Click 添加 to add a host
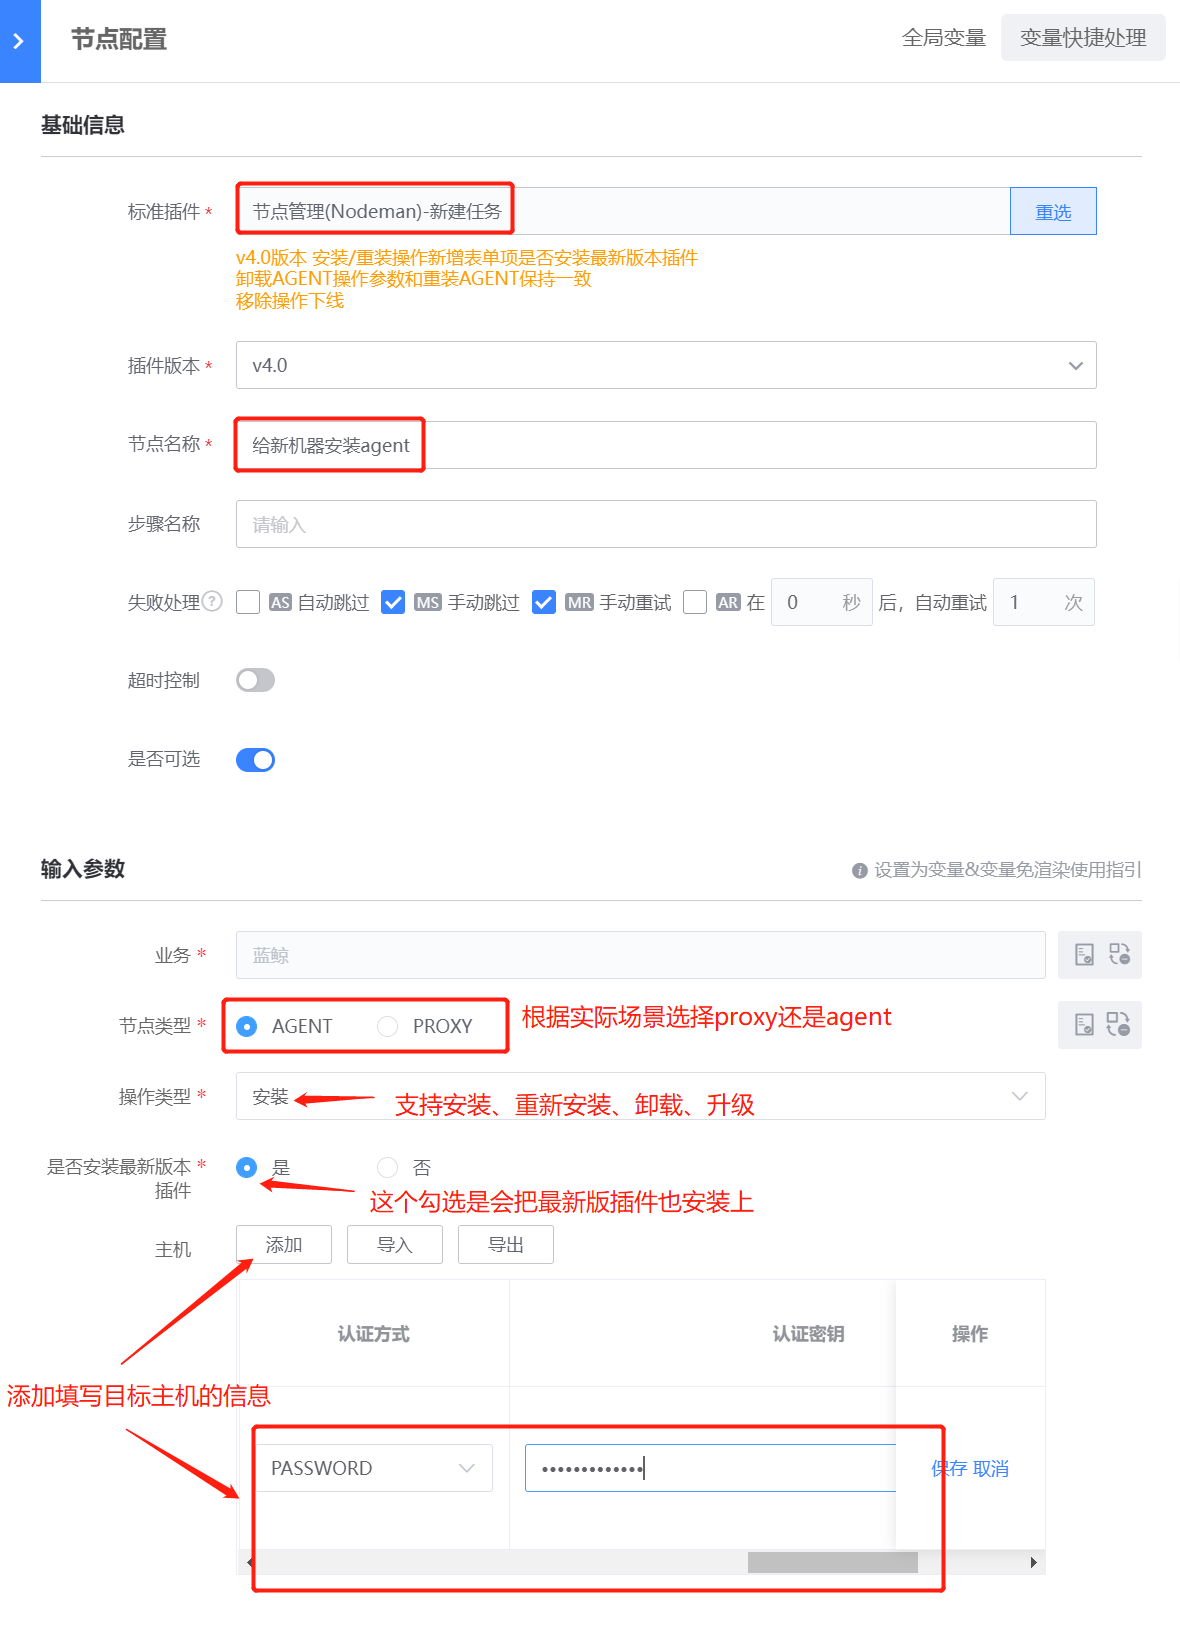The image size is (1180, 1648). pos(284,1244)
